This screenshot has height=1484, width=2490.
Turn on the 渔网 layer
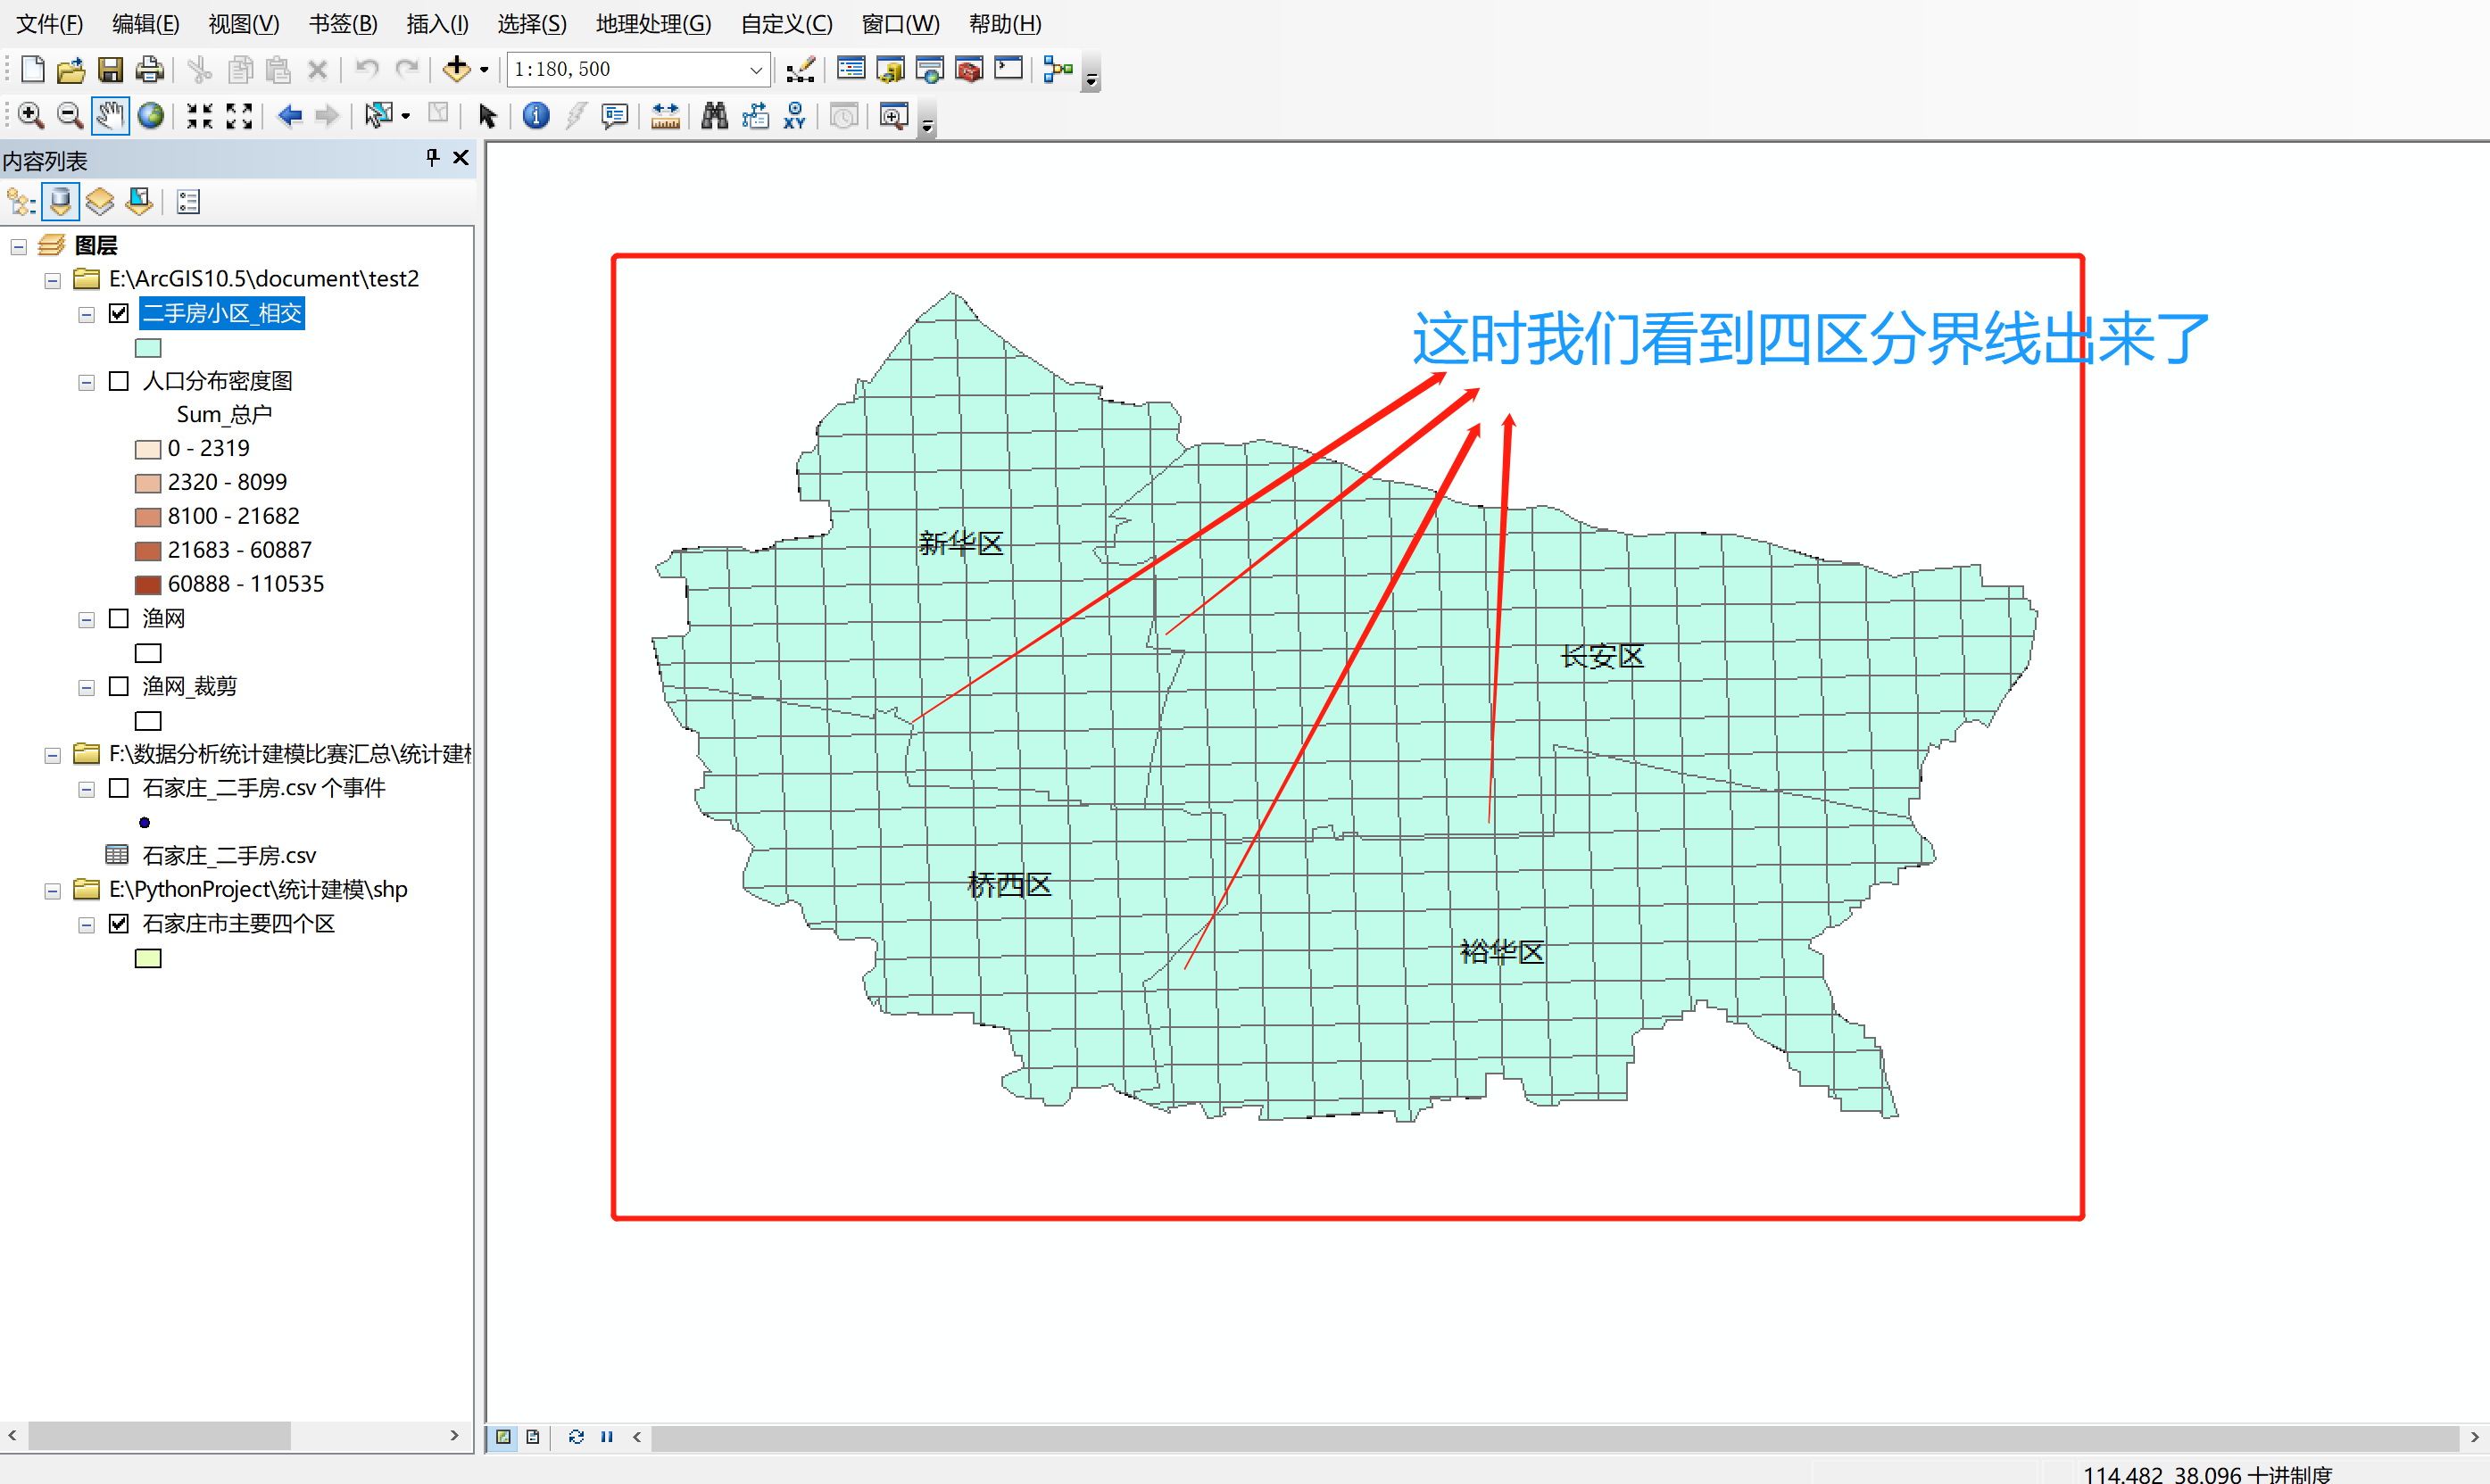point(119,618)
